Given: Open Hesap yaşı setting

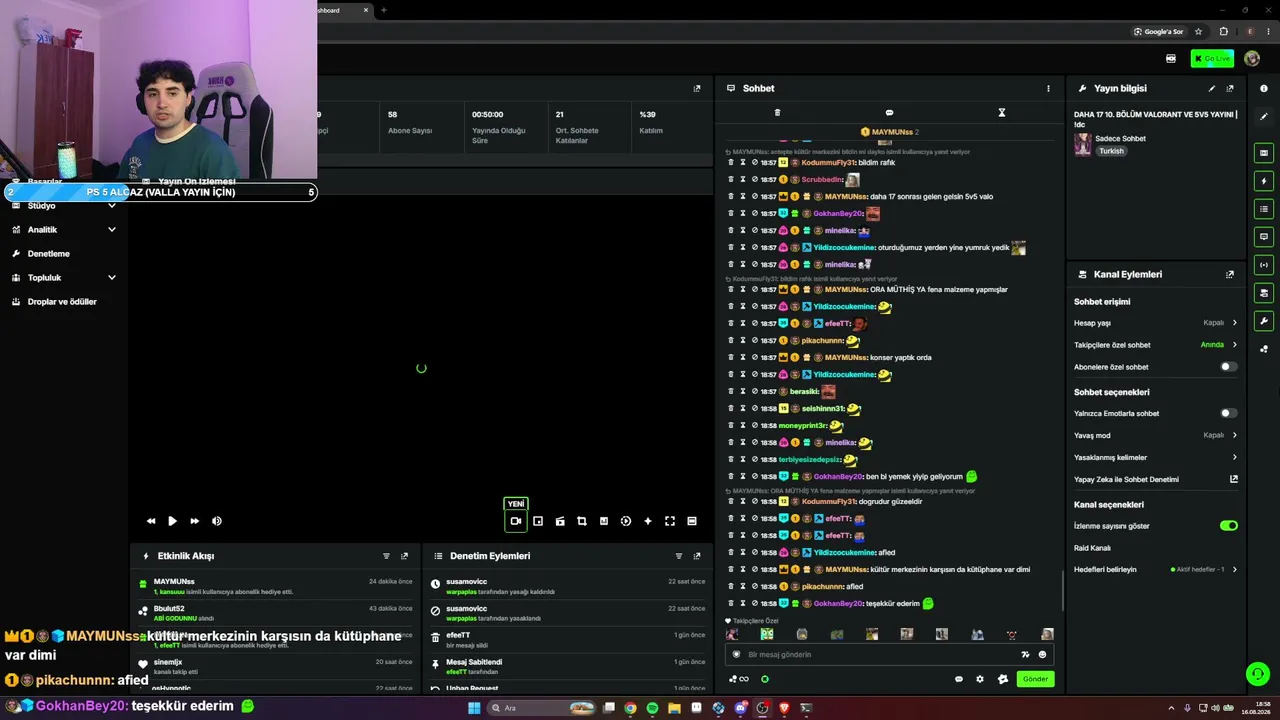Looking at the screenshot, I should tap(1156, 323).
